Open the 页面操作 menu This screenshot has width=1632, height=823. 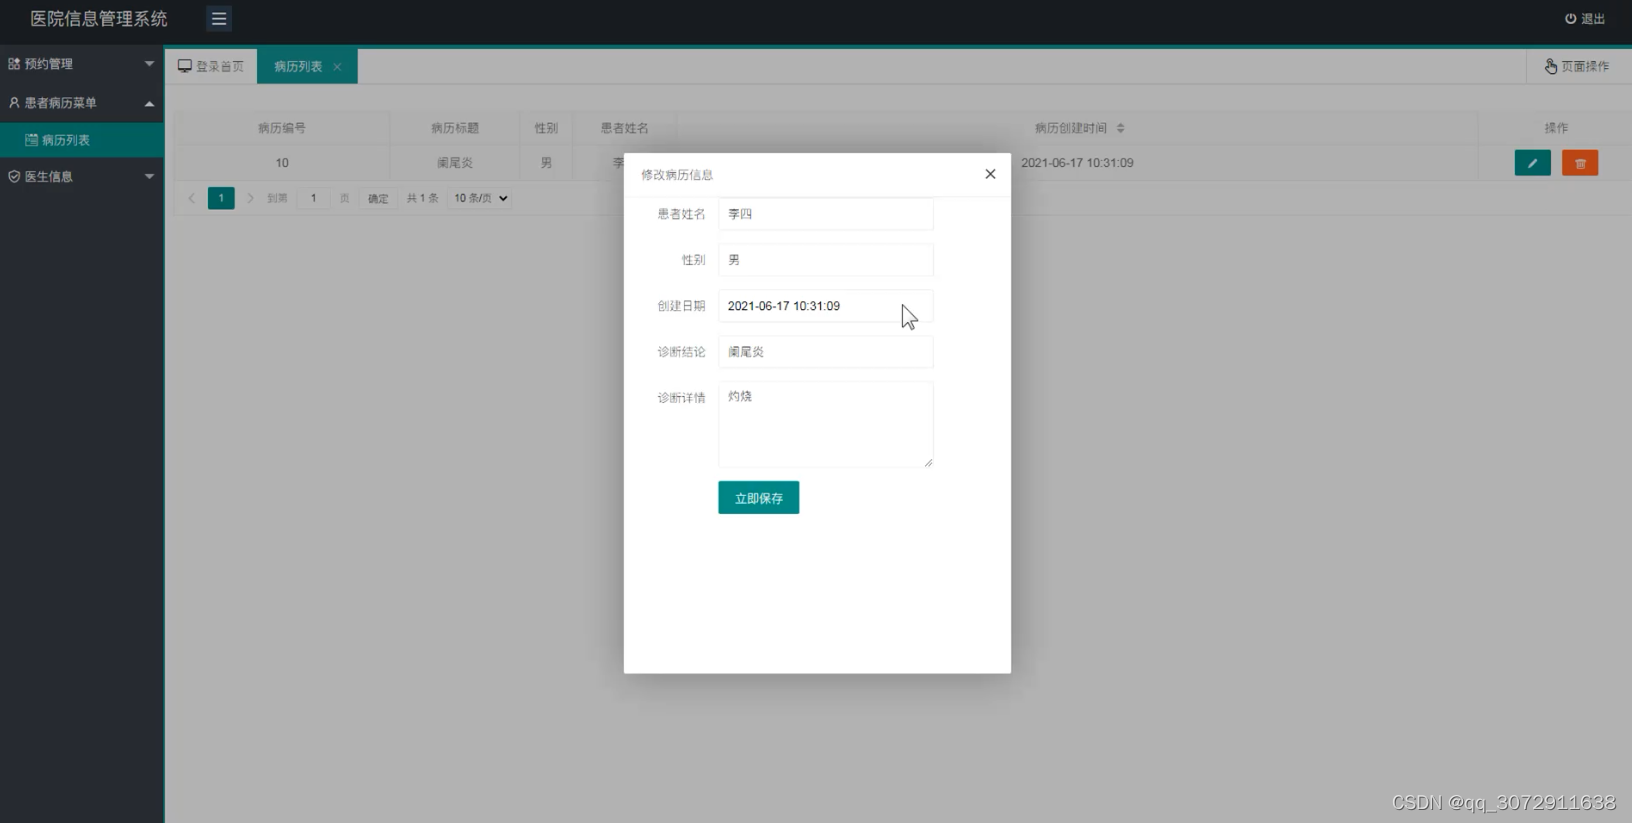pyautogui.click(x=1578, y=66)
